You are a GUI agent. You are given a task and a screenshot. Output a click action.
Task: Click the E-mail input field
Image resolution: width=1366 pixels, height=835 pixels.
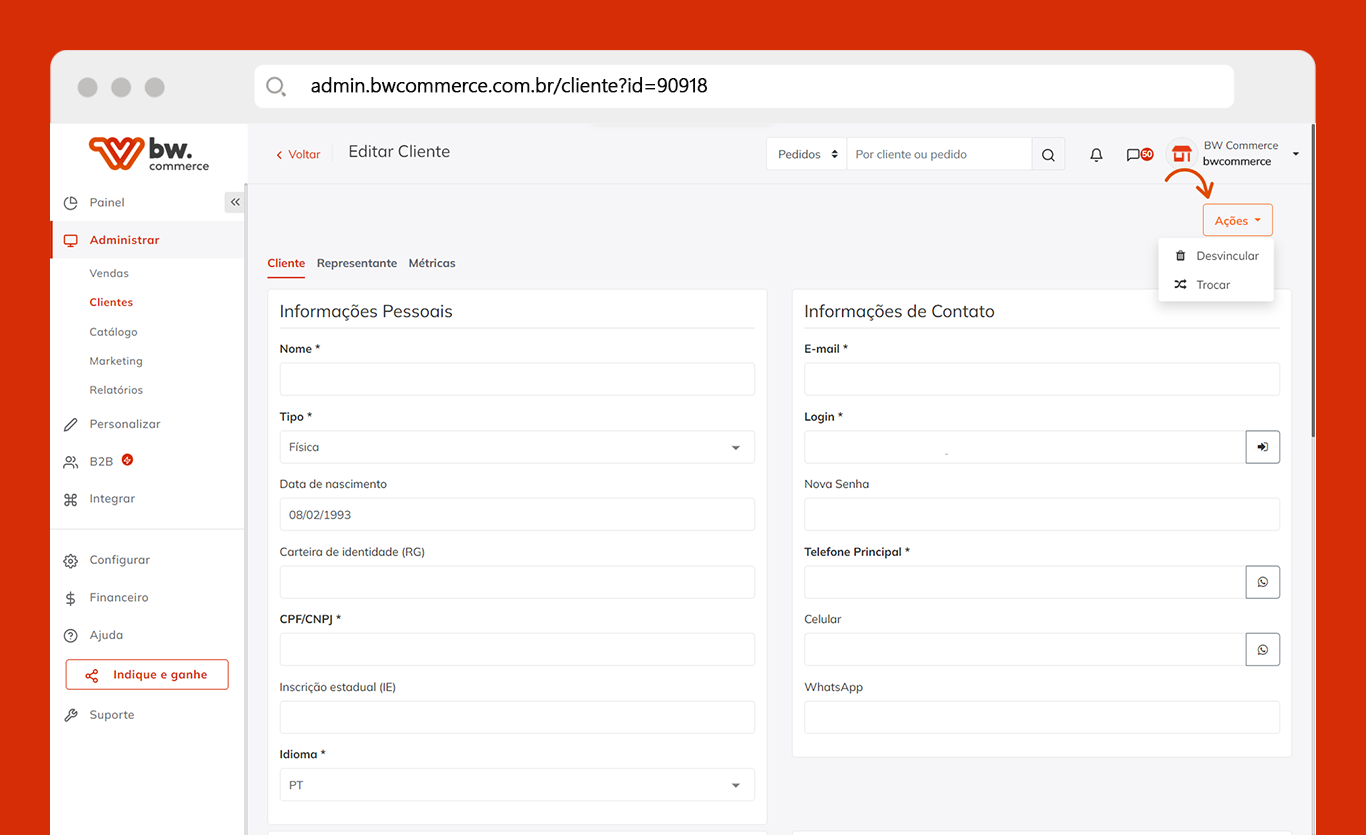[1042, 379]
